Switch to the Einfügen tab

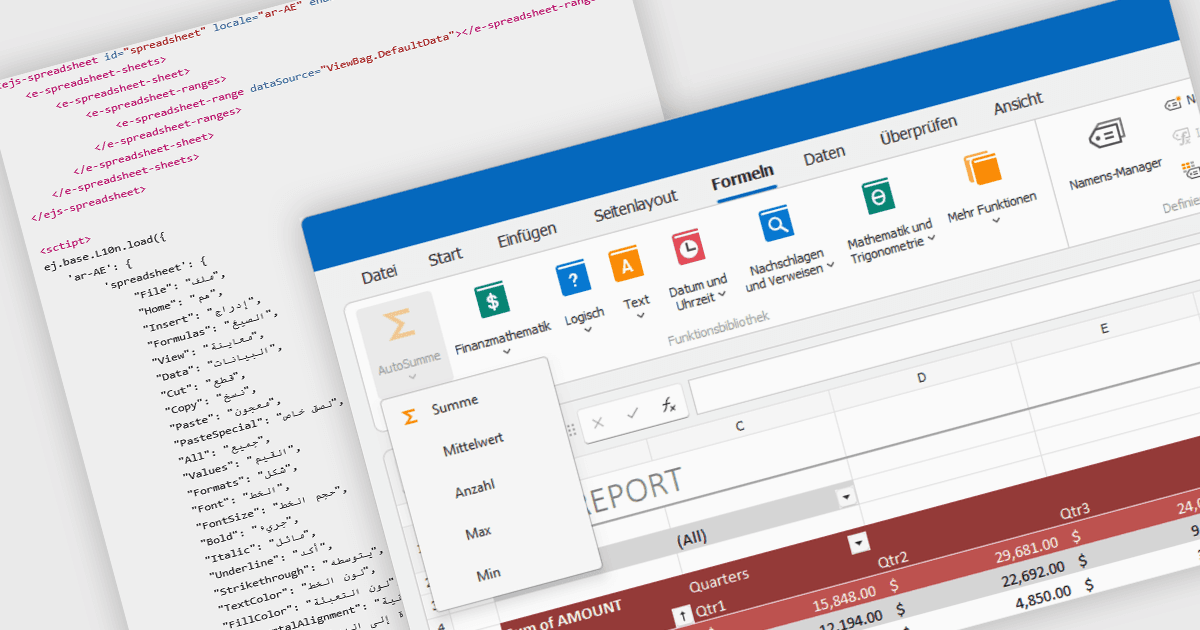tap(527, 236)
